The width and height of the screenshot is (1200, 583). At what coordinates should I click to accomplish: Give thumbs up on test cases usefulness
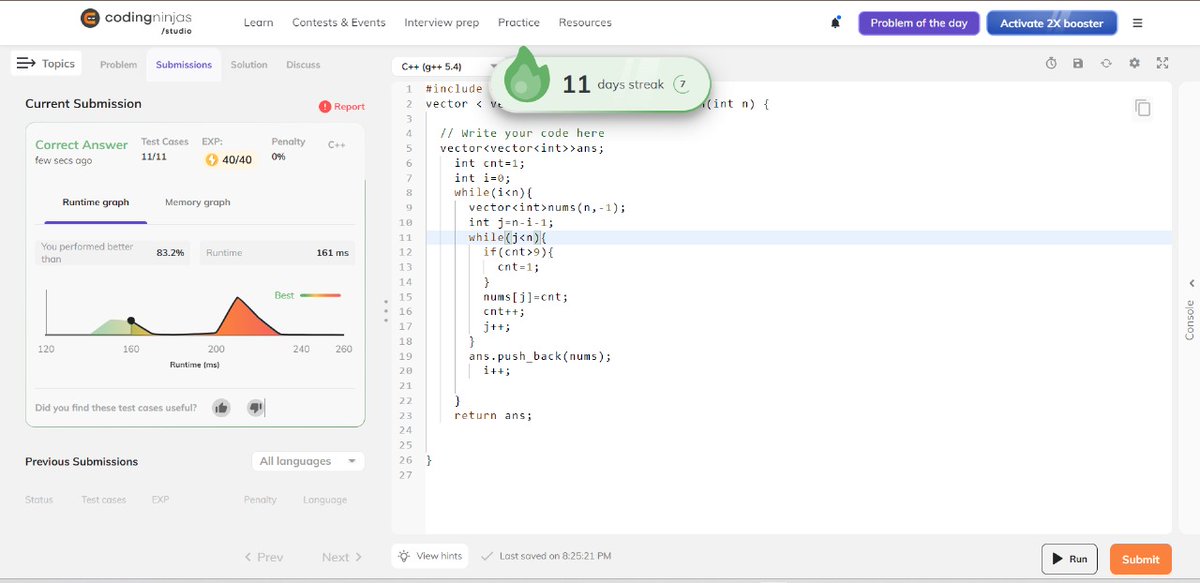coord(221,407)
